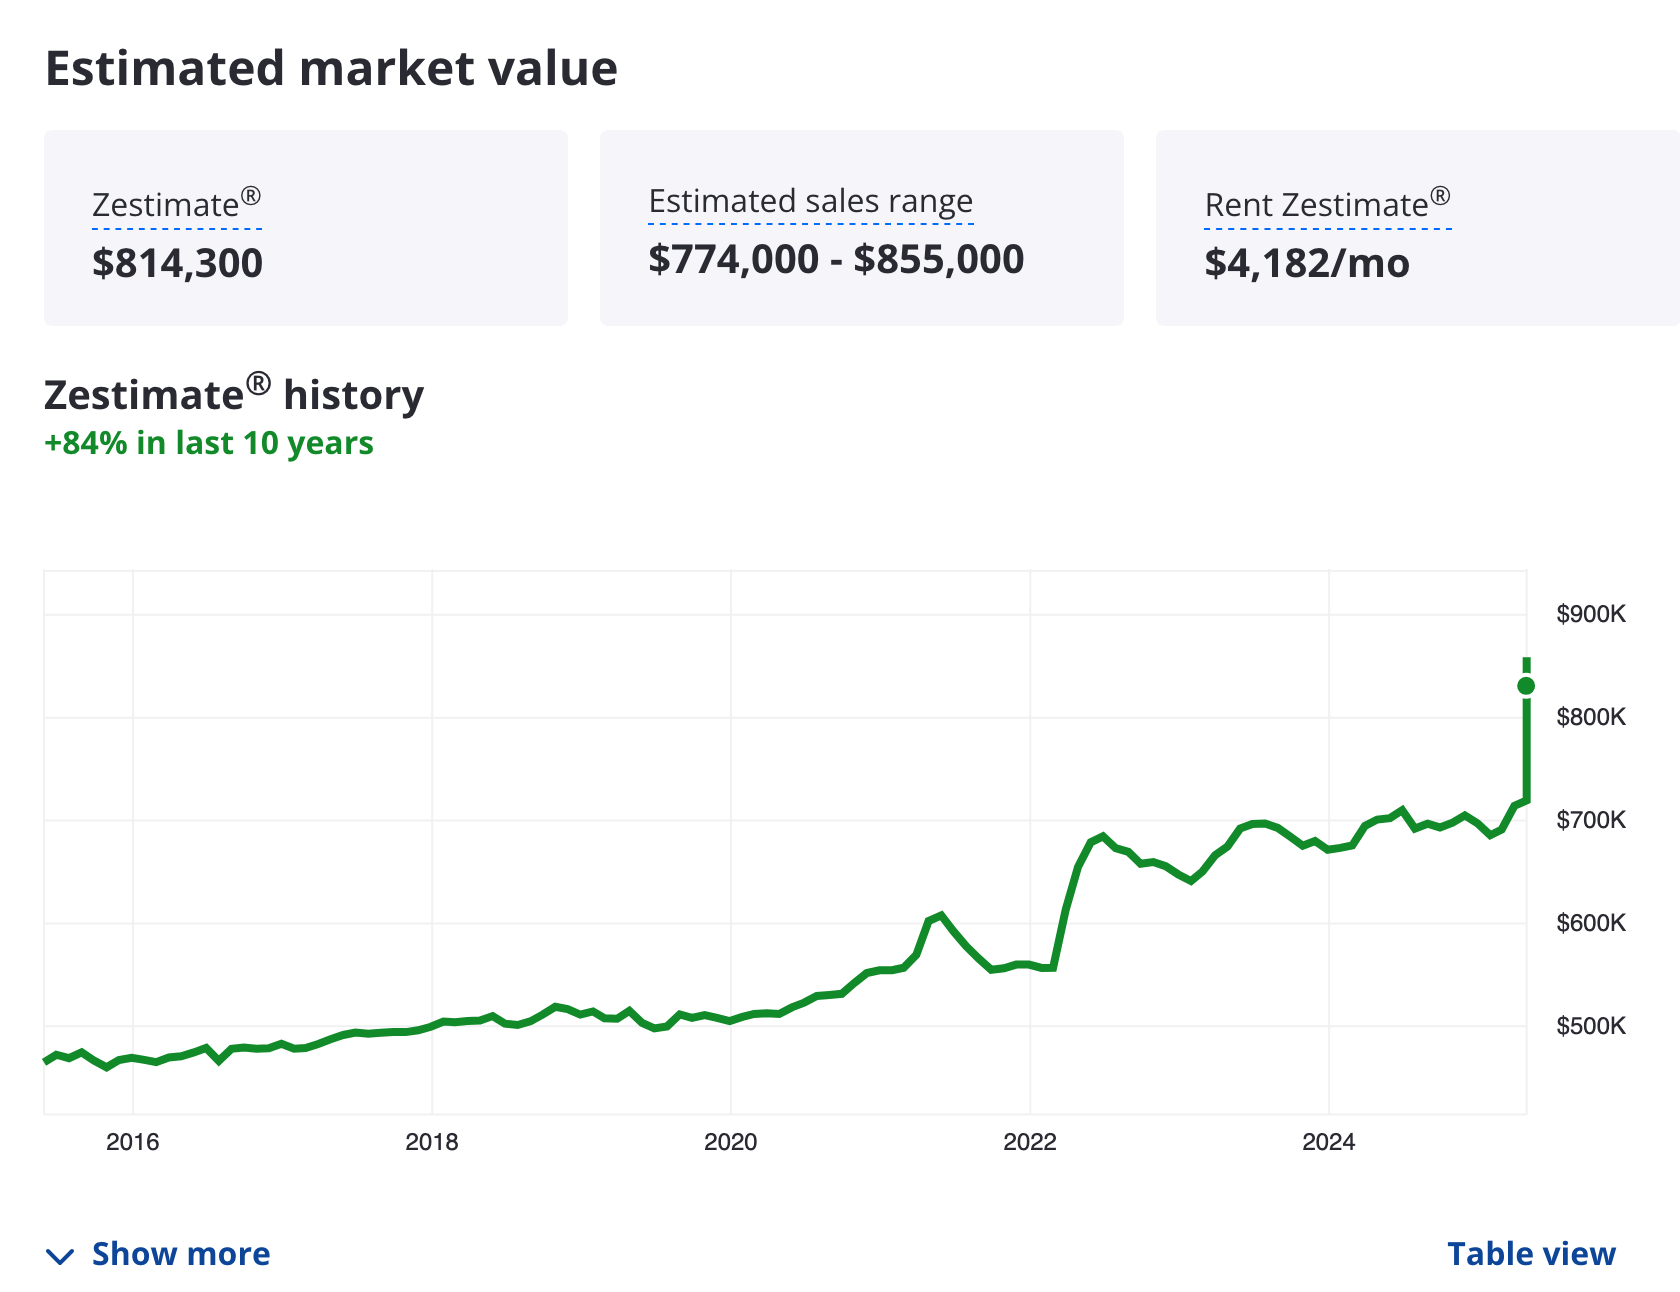The height and width of the screenshot is (1292, 1680).
Task: Click the $814,300 Zestimate value
Action: pyautogui.click(x=177, y=263)
